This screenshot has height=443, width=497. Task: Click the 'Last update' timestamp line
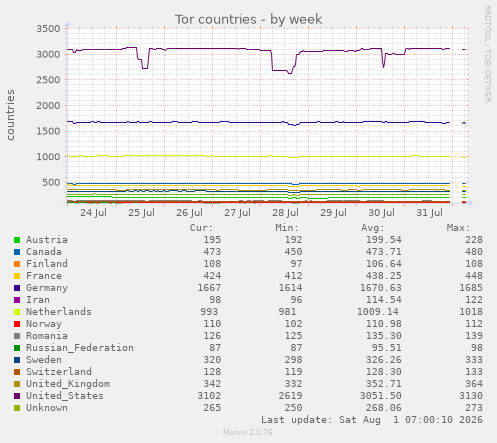pos(372,420)
